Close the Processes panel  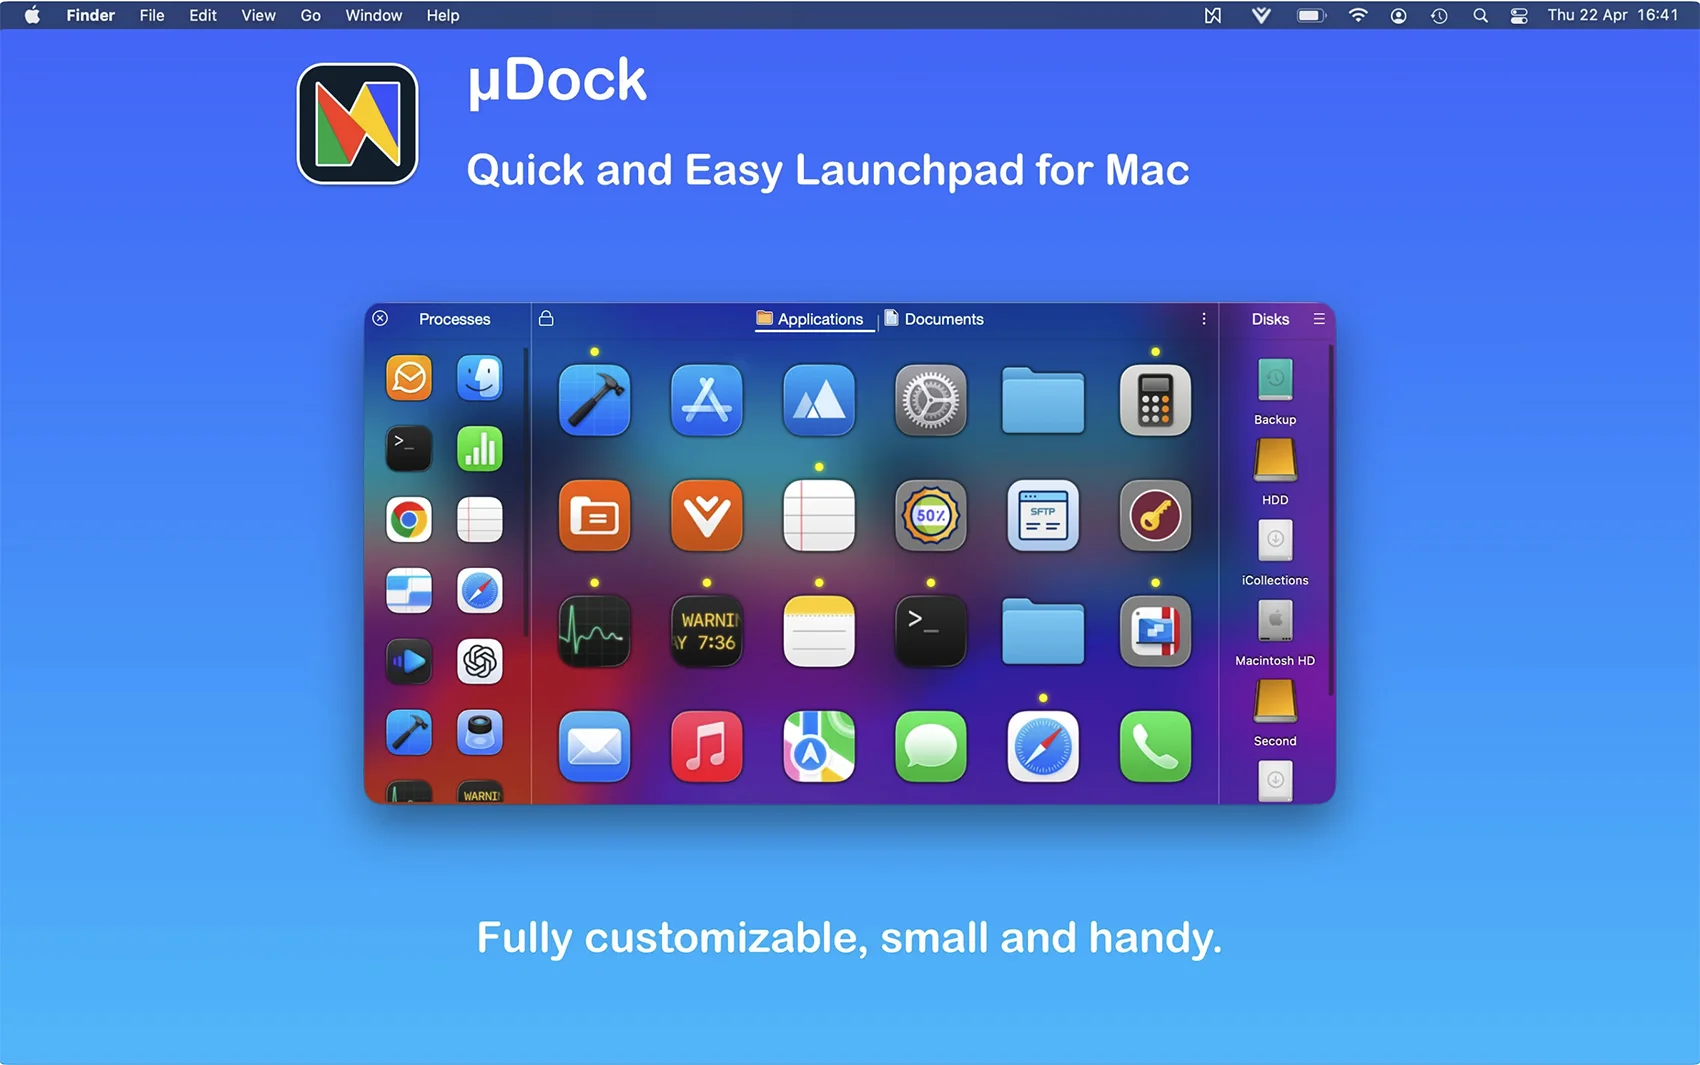(x=380, y=319)
